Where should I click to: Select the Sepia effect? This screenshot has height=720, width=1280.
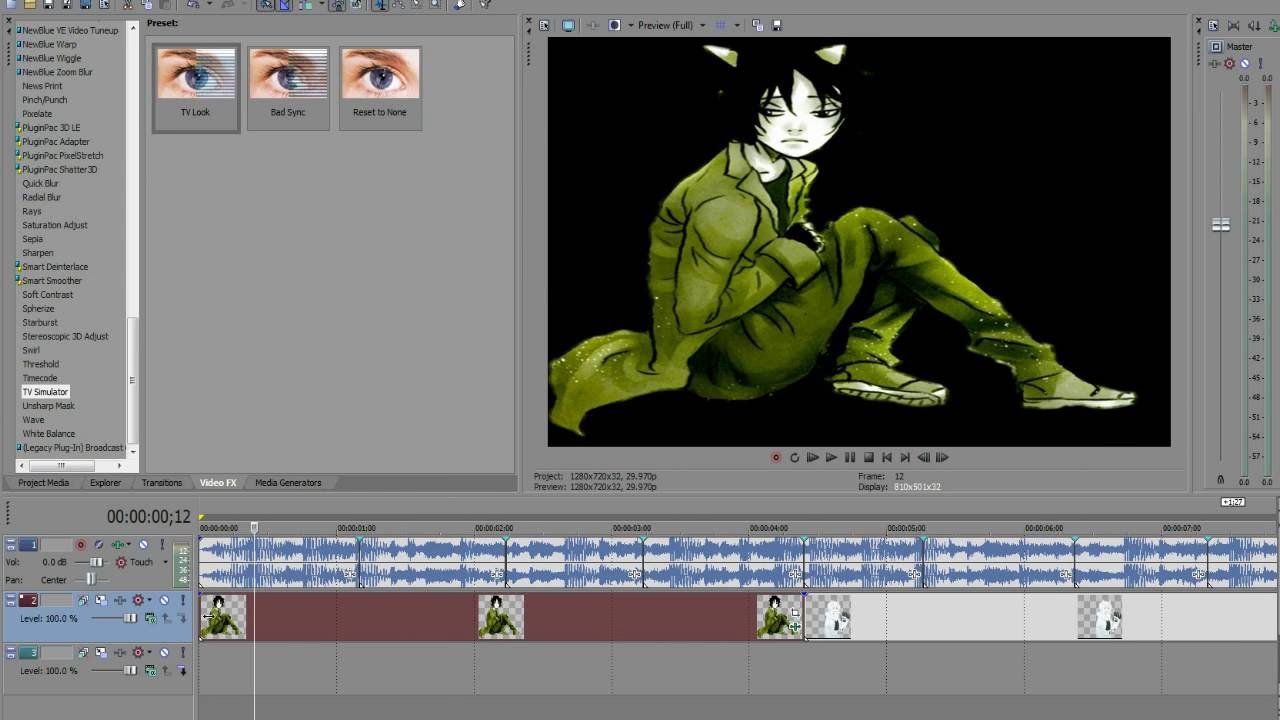[x=32, y=239]
